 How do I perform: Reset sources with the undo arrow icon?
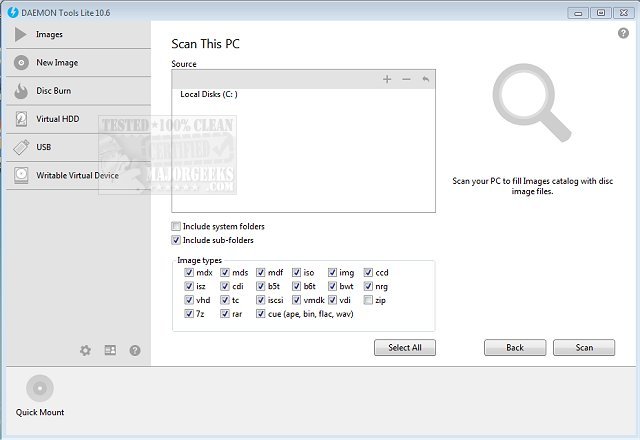tap(426, 79)
